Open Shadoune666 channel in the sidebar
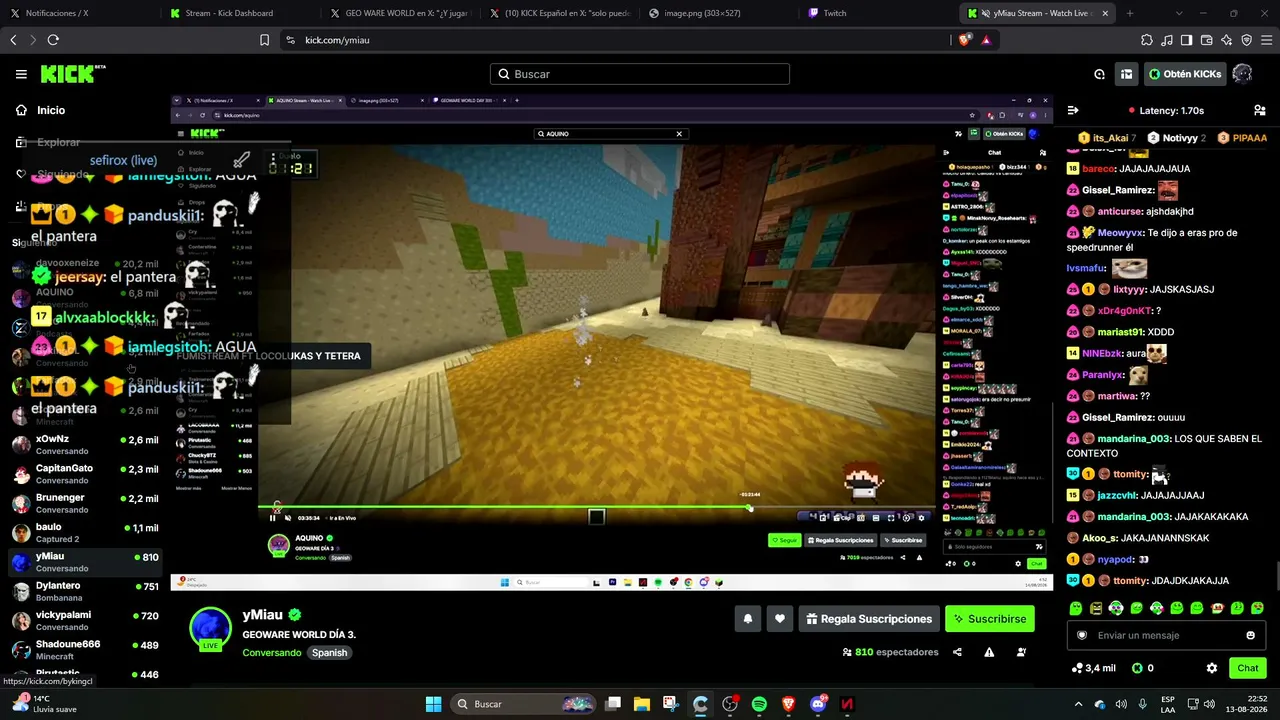This screenshot has width=1280, height=720. coord(85,650)
